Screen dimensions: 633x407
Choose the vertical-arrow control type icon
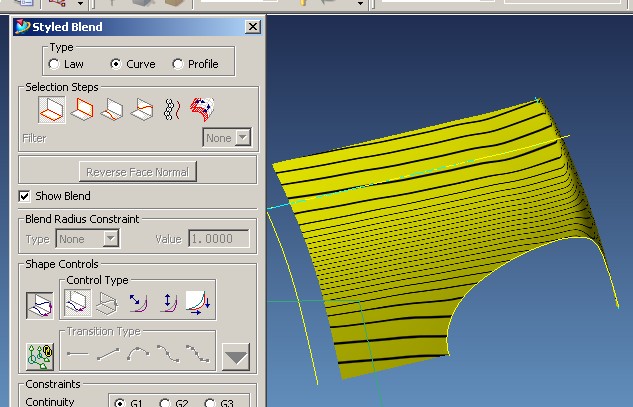[168, 303]
